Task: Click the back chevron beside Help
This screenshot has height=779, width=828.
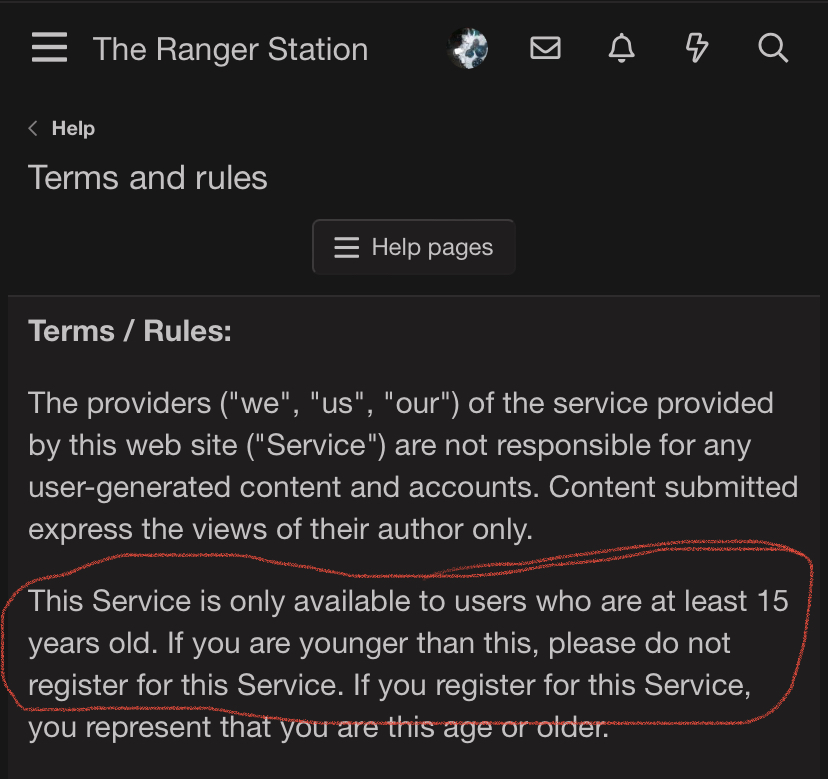Action: point(34,128)
